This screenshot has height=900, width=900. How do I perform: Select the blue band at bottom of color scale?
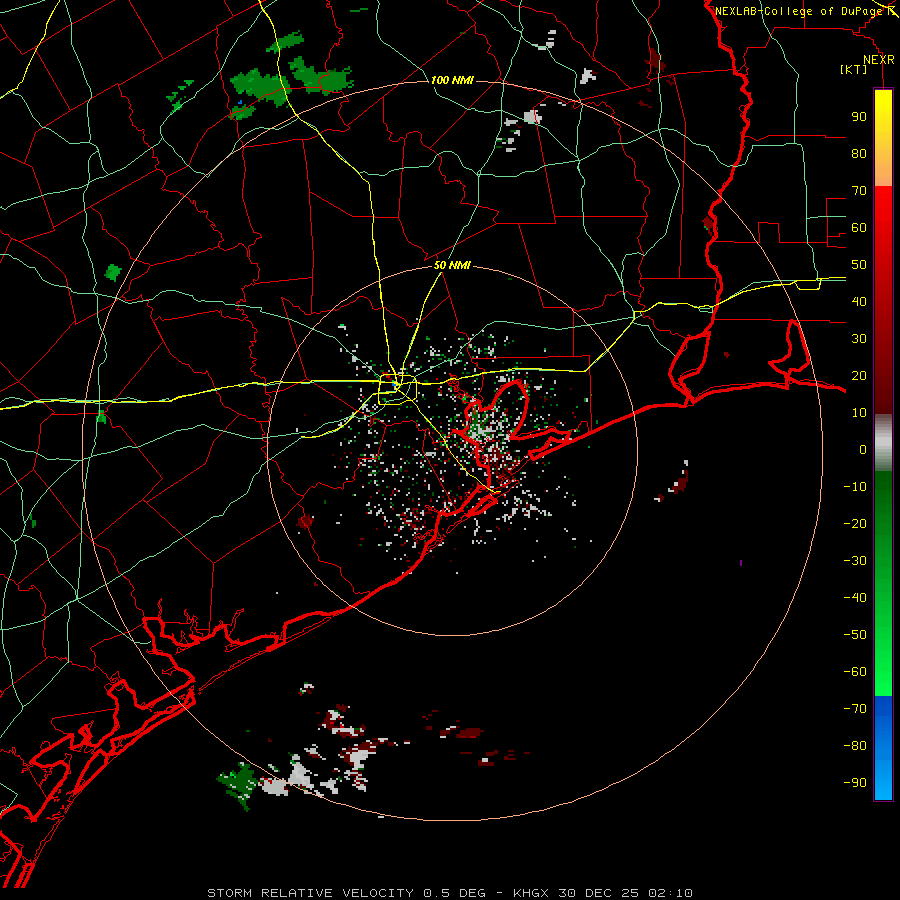coord(883,748)
